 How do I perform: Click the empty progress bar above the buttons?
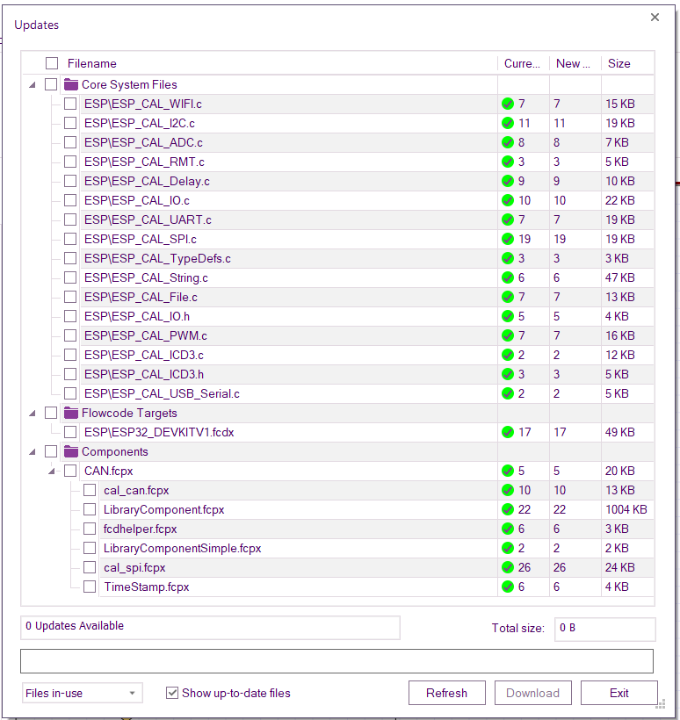pyautogui.click(x=336, y=661)
